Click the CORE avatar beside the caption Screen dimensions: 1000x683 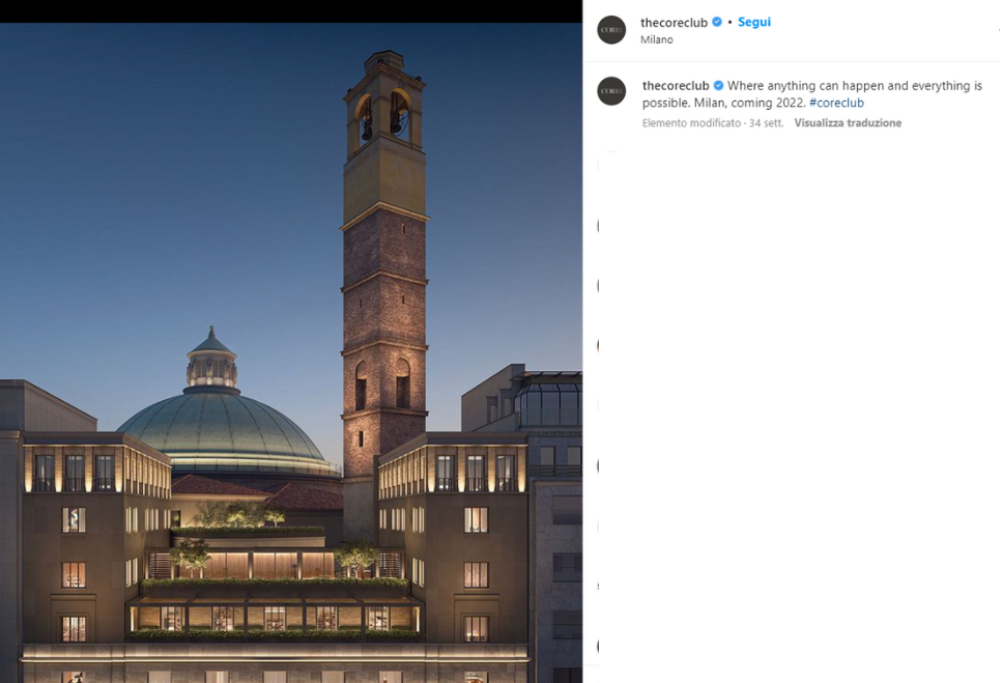611,91
